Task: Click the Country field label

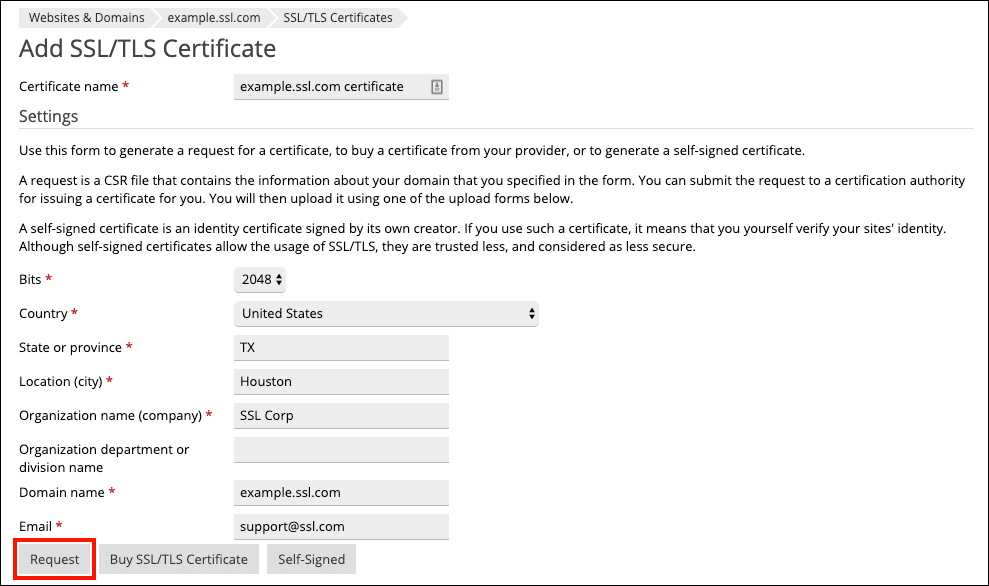Action: pyautogui.click(x=43, y=314)
